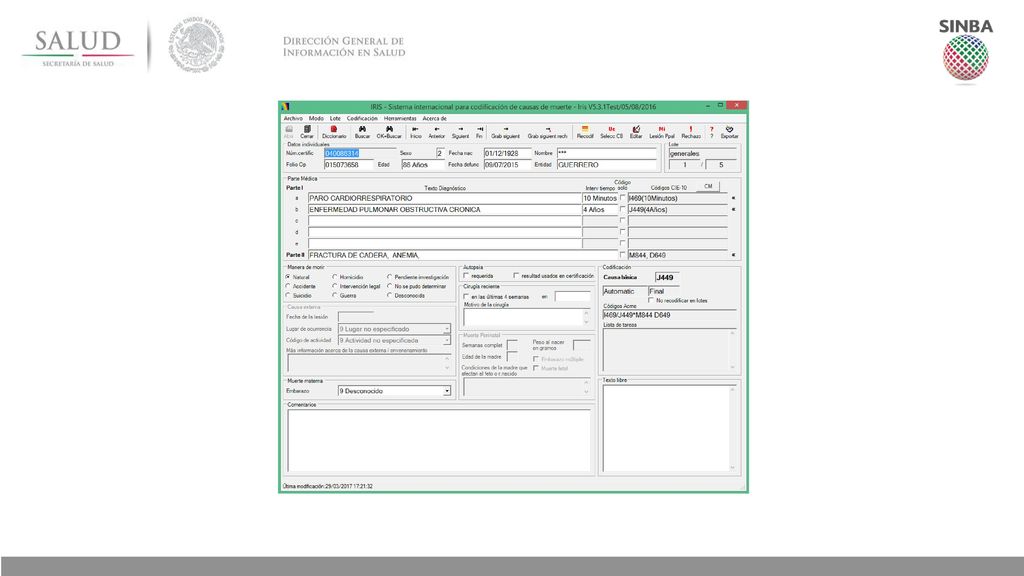Screen dimensions: 1024x576
Task: Click the red question mark help icon
Action: 711,129
